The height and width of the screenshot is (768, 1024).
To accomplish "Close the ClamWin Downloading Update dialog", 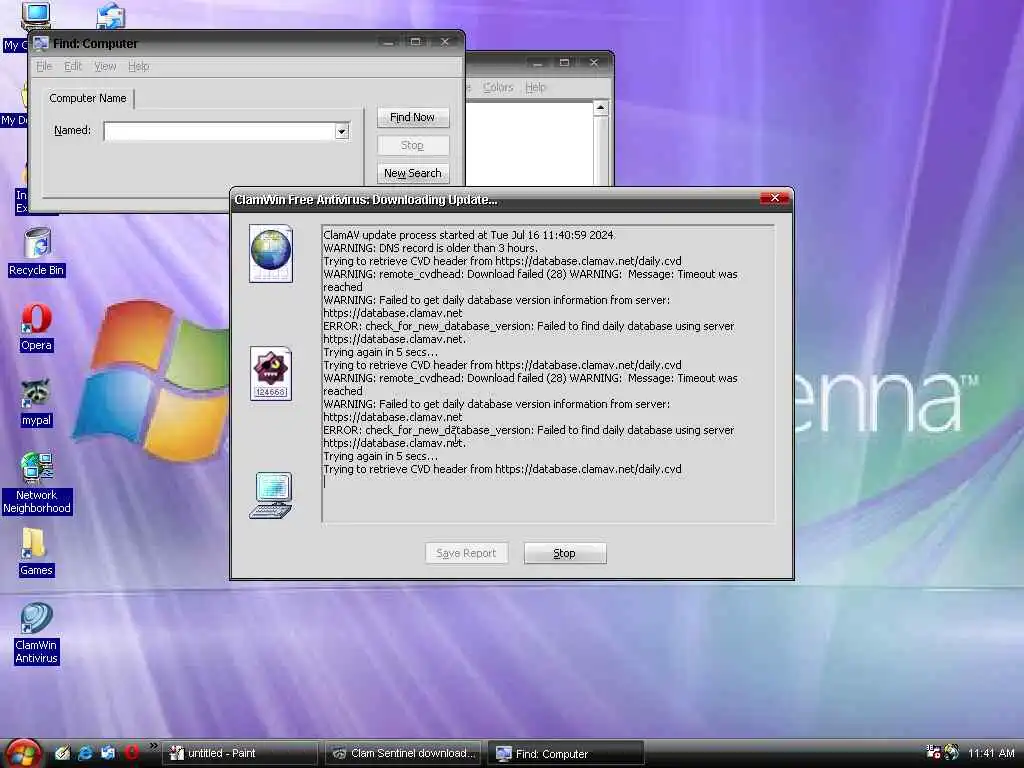I will click(x=775, y=198).
